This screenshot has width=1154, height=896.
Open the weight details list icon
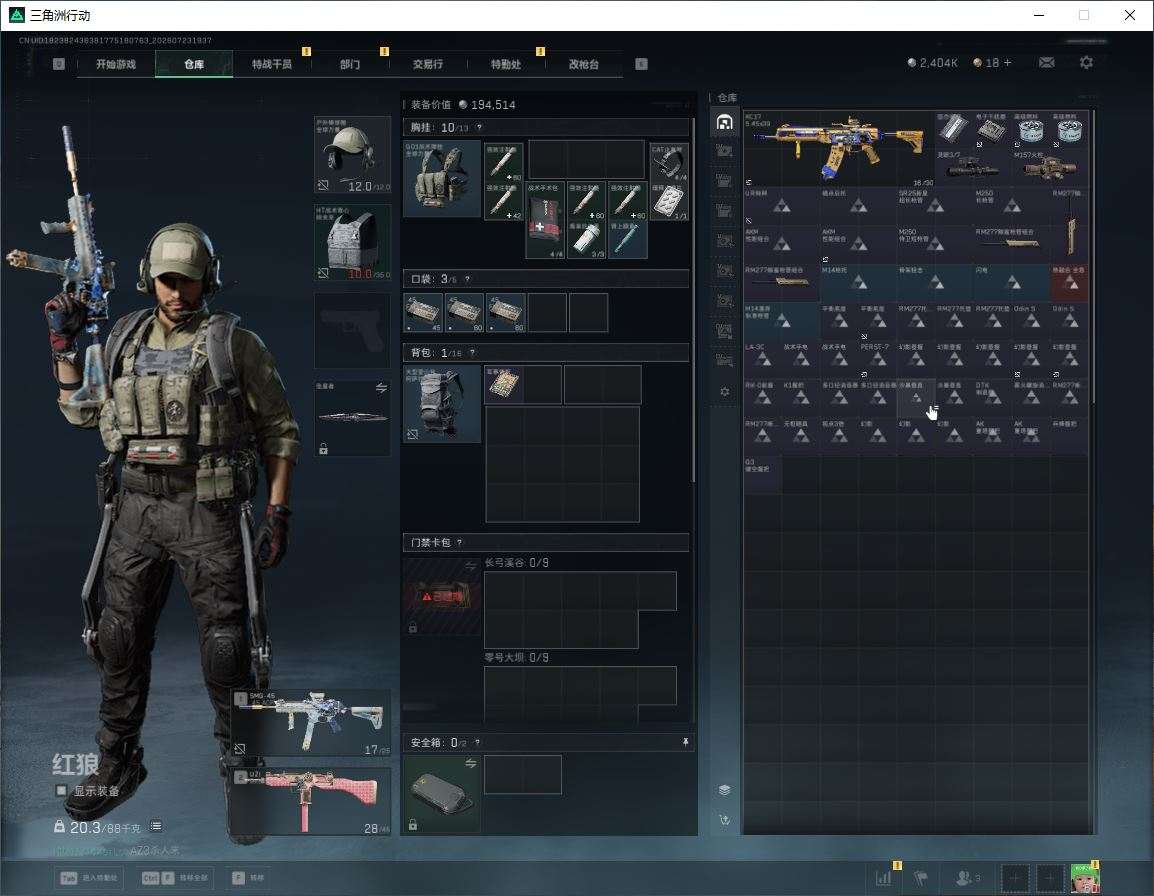156,826
